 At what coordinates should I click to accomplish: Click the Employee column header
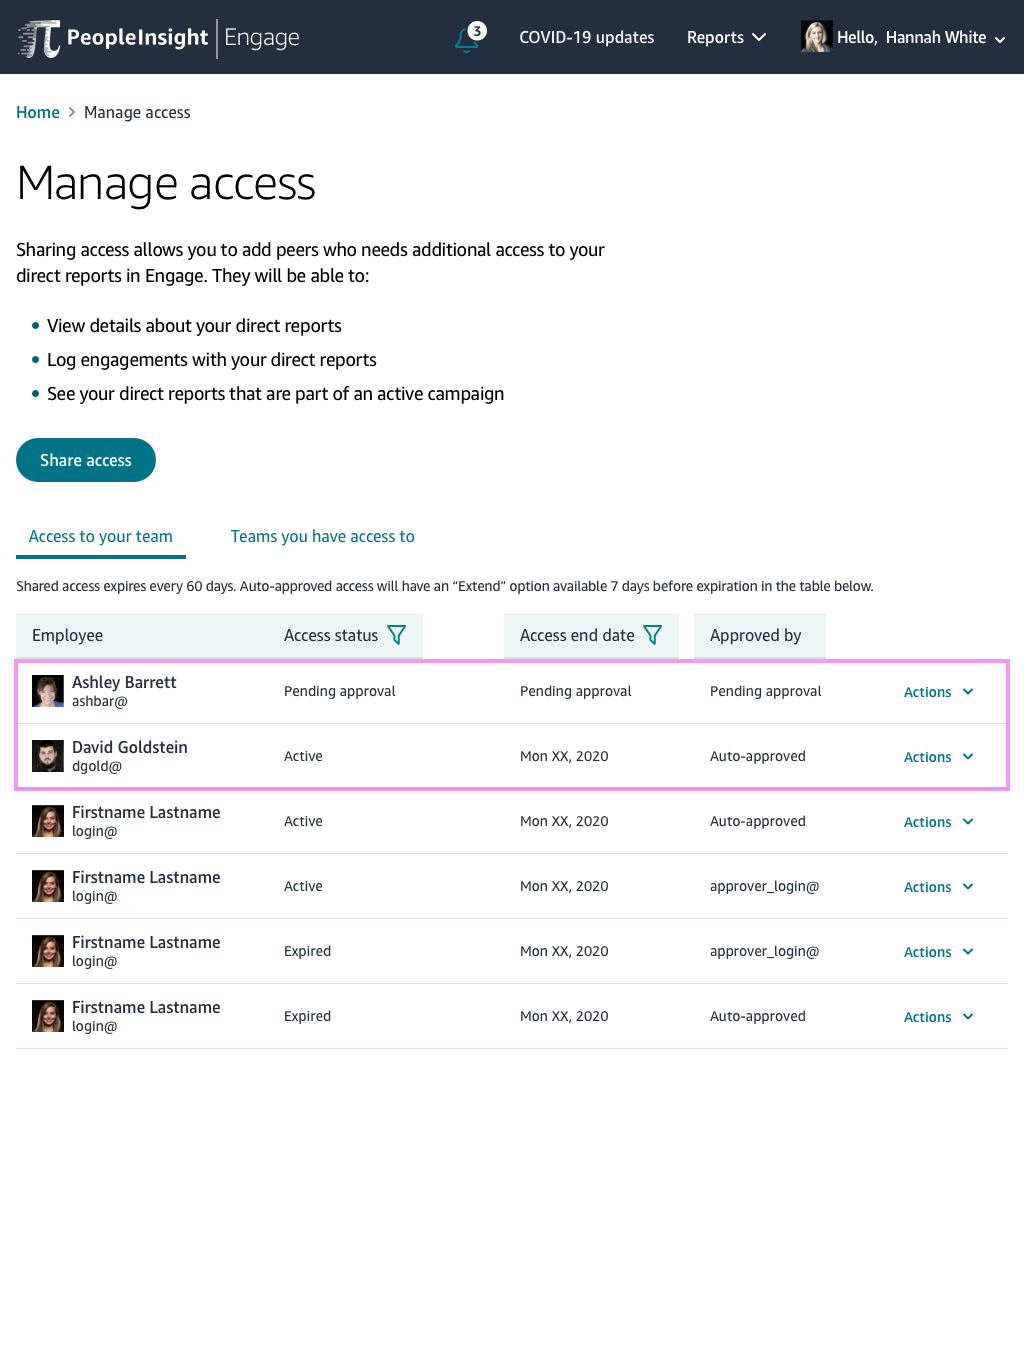(67, 635)
